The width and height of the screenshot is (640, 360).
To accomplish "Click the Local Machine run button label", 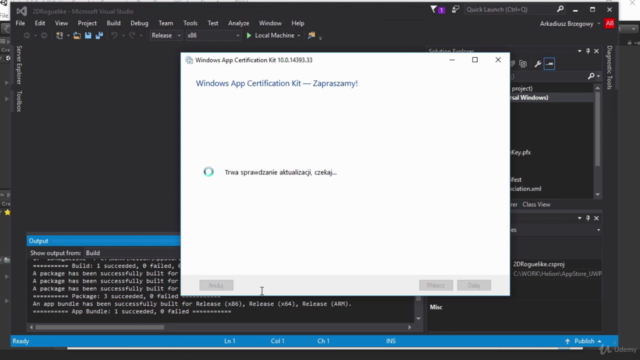I will point(274,36).
